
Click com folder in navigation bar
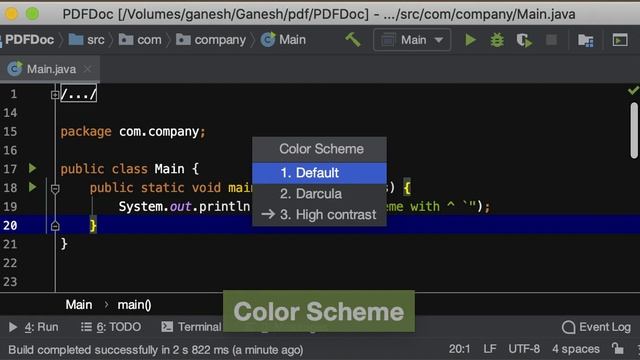[x=140, y=40]
